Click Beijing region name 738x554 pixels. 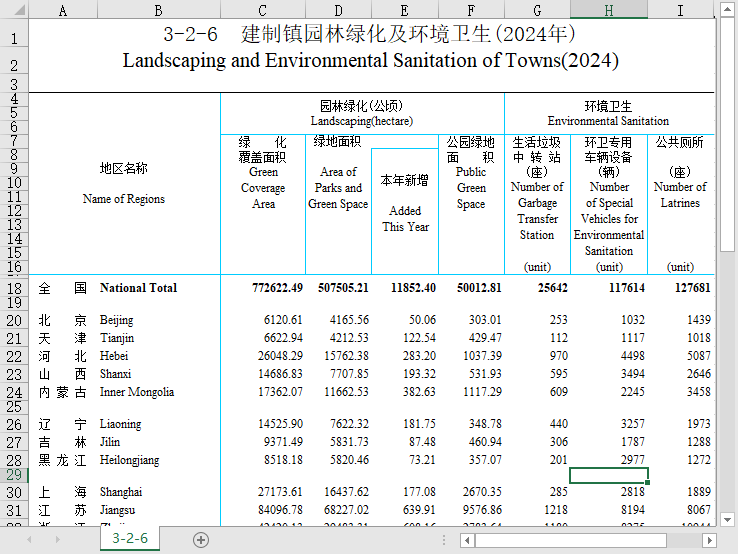click(x=116, y=320)
